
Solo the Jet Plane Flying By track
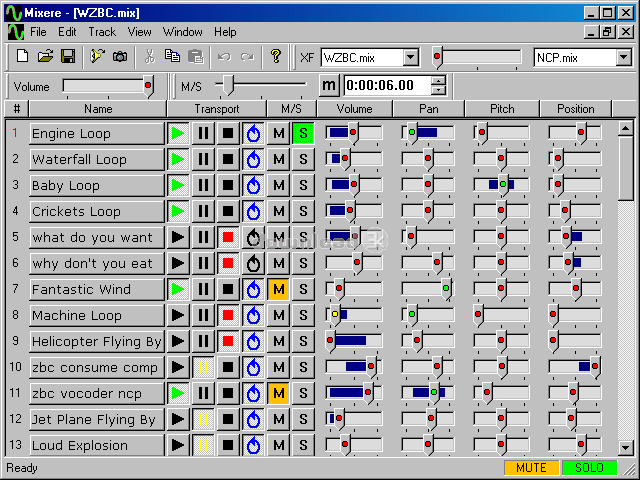[x=303, y=419]
